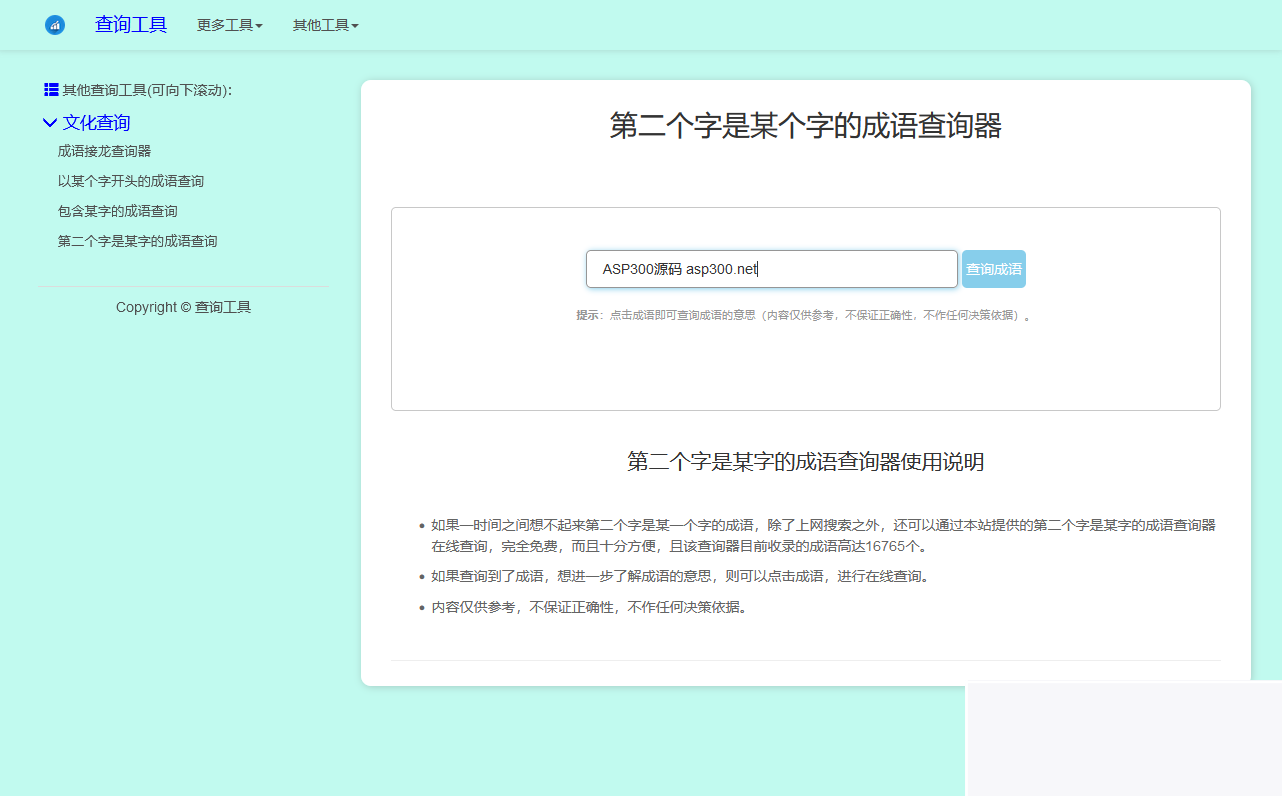Viewport: 1282px width, 796px height.
Task: Click the hint text below the search box
Action: point(806,314)
